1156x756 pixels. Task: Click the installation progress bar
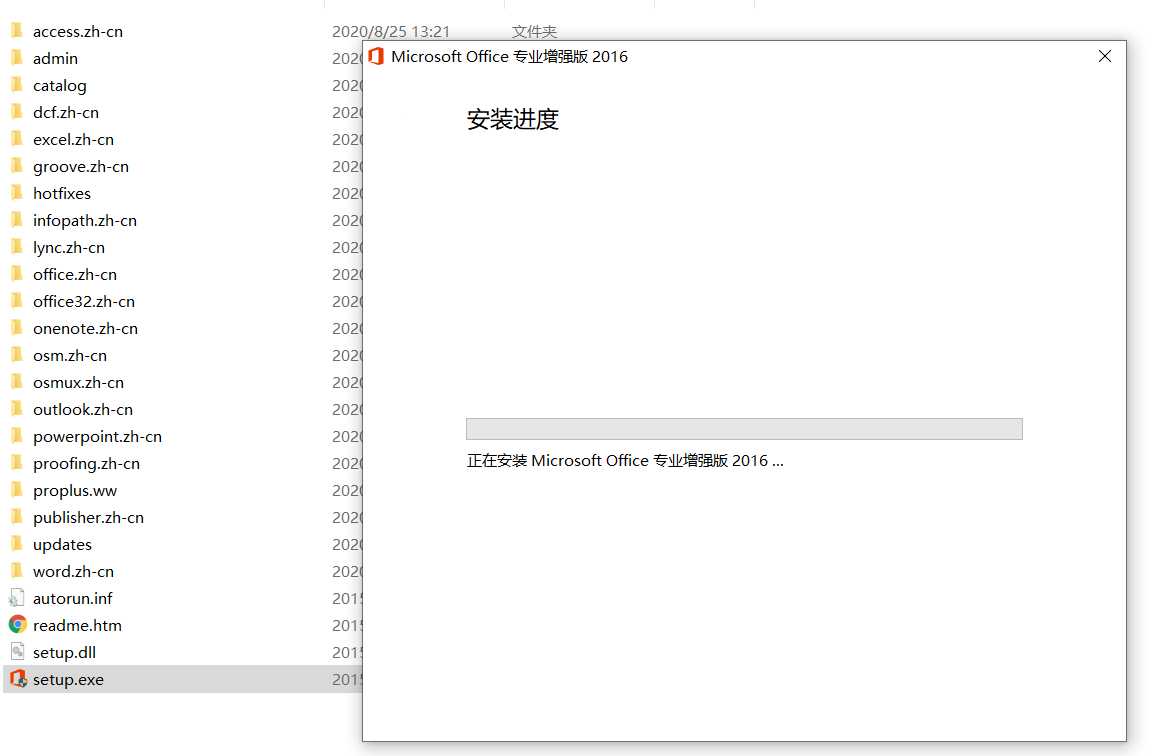pyautogui.click(x=744, y=429)
